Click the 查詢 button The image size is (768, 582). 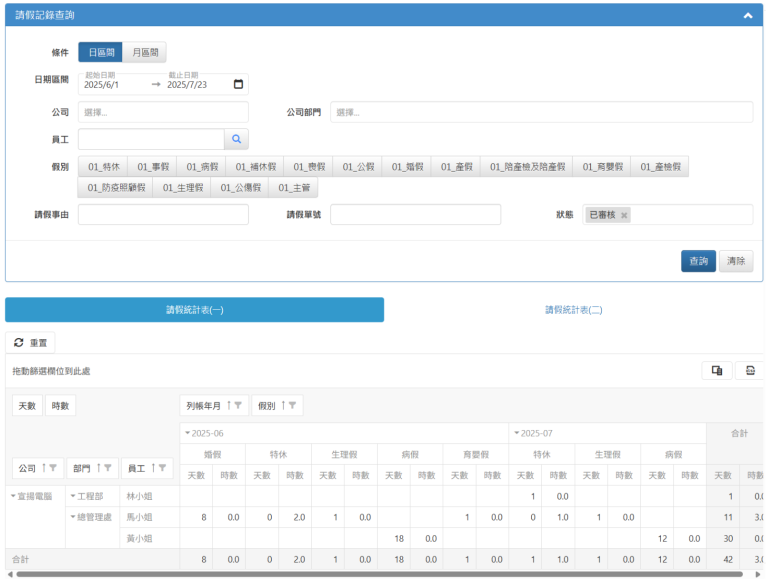click(x=697, y=261)
